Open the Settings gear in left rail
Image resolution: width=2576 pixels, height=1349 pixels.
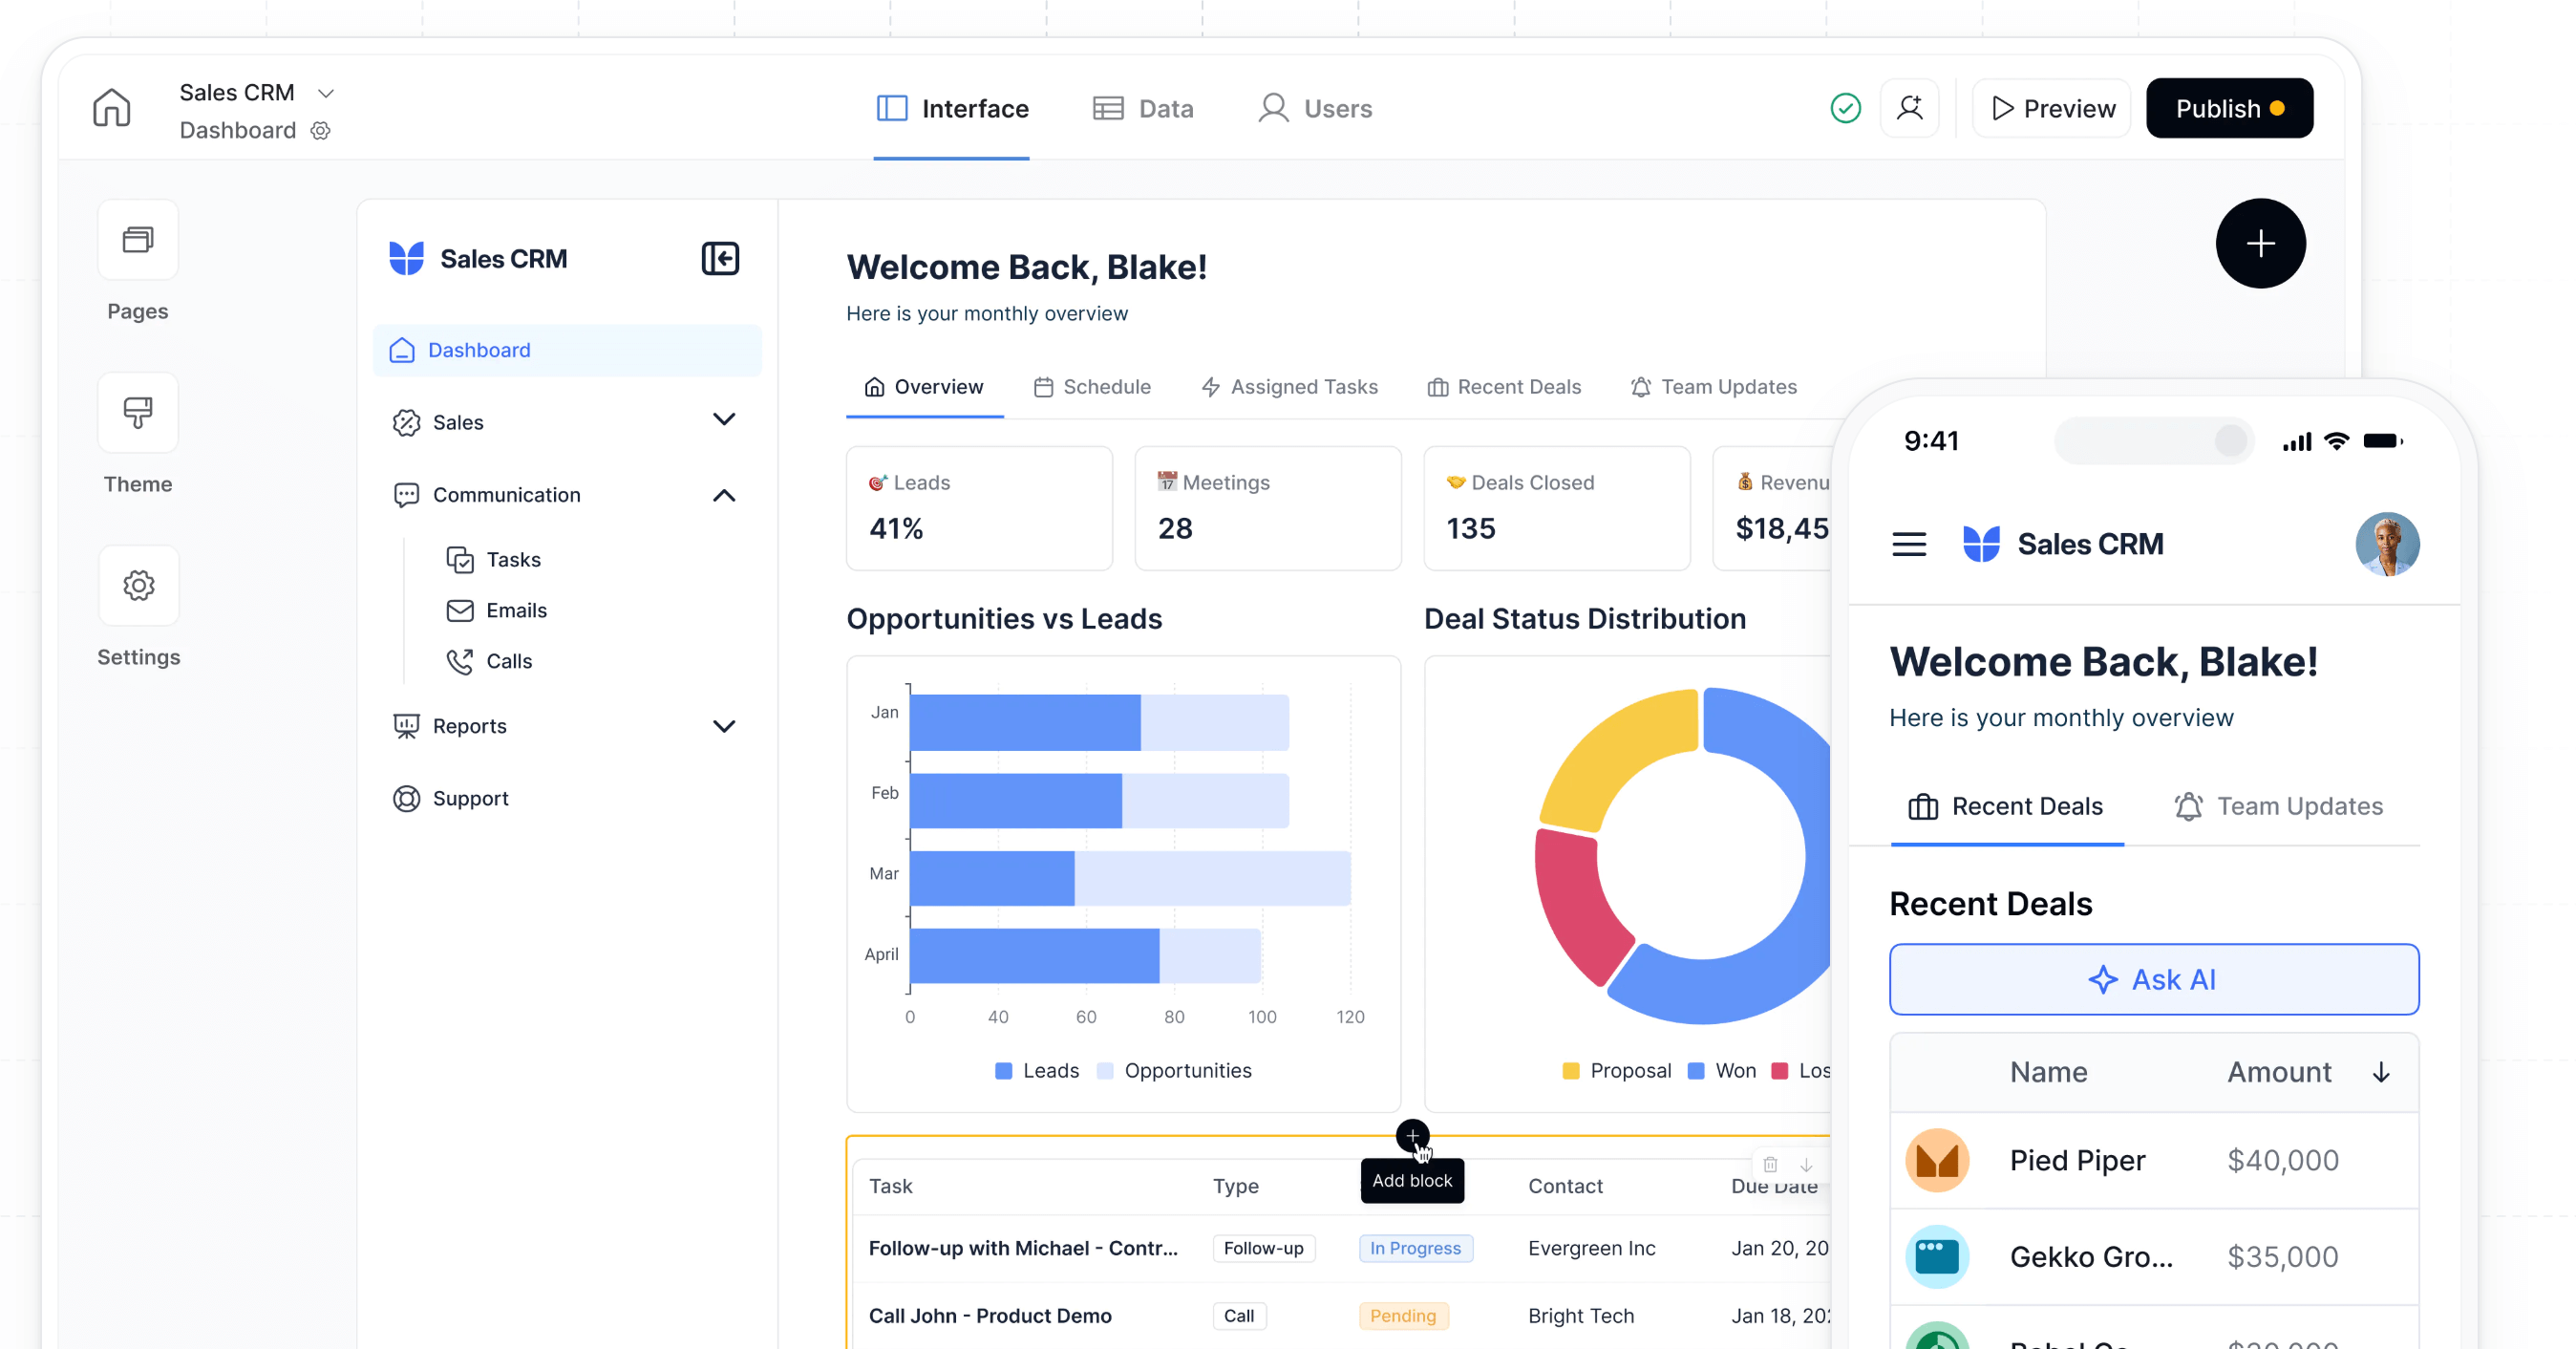pyautogui.click(x=138, y=585)
